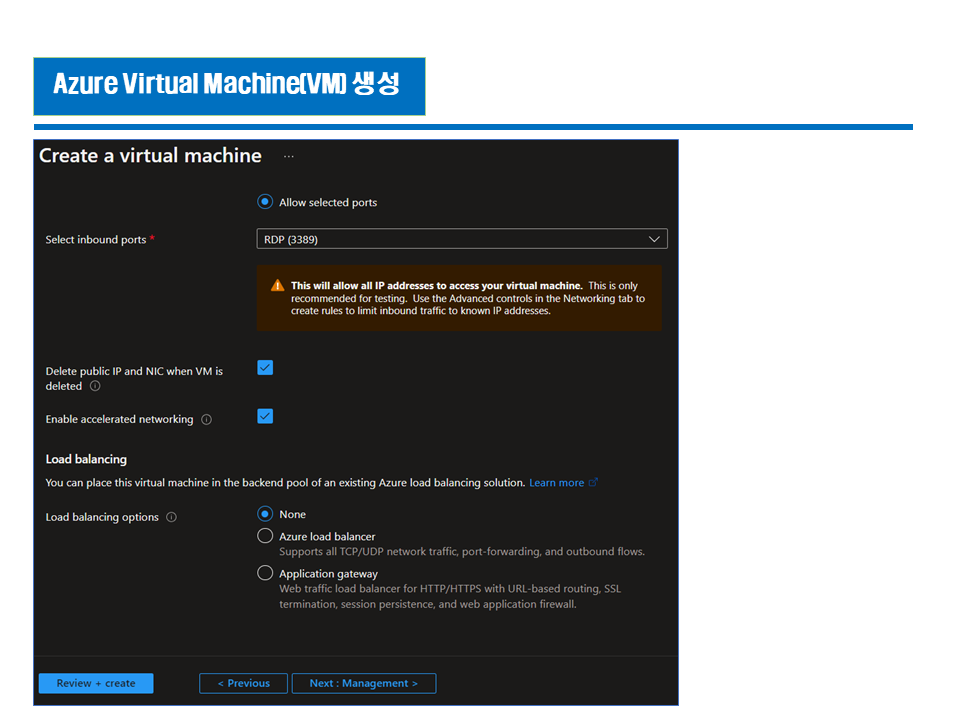Select Allow selected ports radio button
Image resolution: width=960 pixels, height=720 pixels.
pyautogui.click(x=264, y=201)
